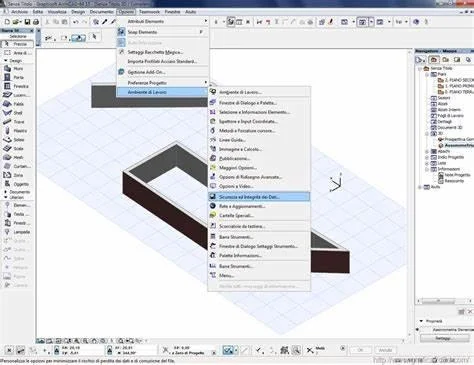Select the Solaio slab tool

pos(17,140)
